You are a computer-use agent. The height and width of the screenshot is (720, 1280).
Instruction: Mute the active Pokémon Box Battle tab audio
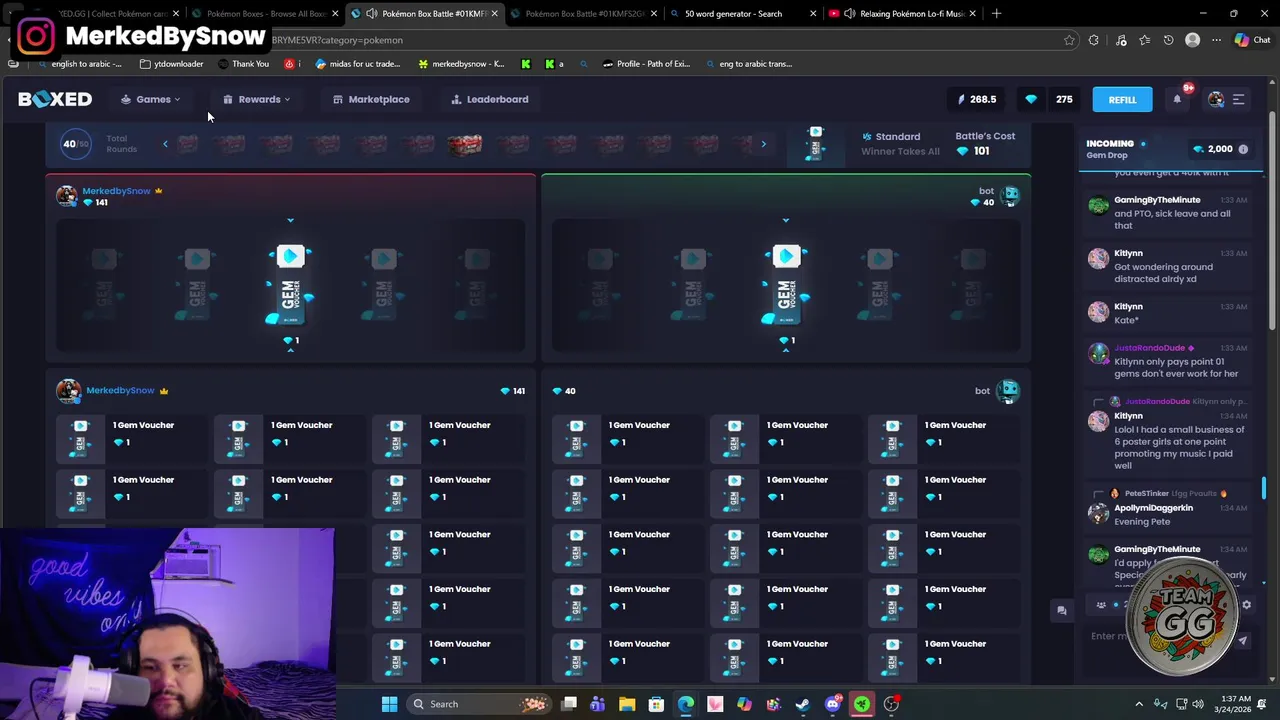[x=372, y=14]
